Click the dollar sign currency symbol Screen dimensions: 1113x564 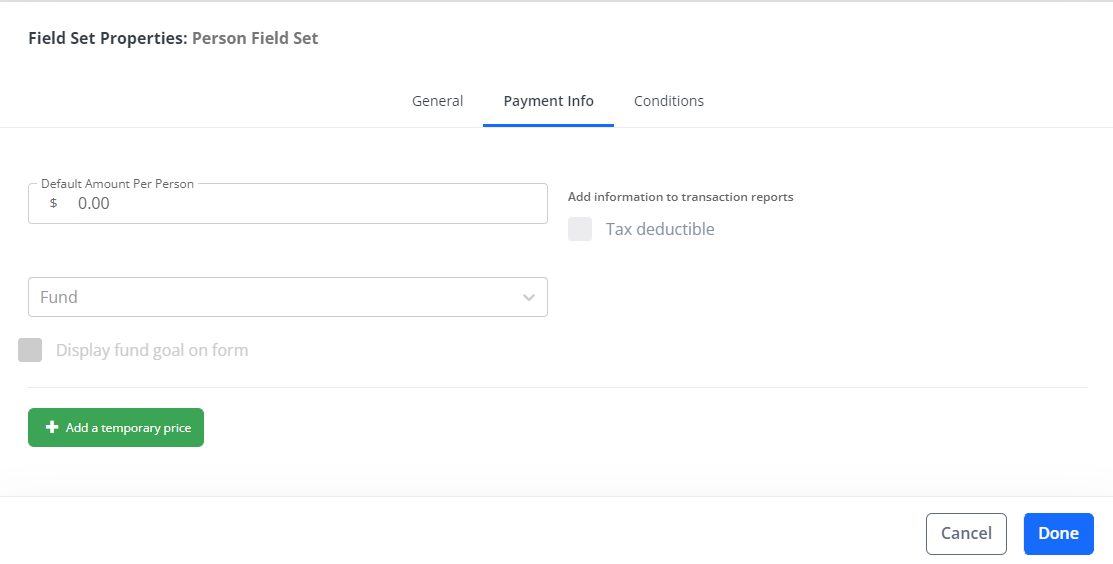[53, 204]
